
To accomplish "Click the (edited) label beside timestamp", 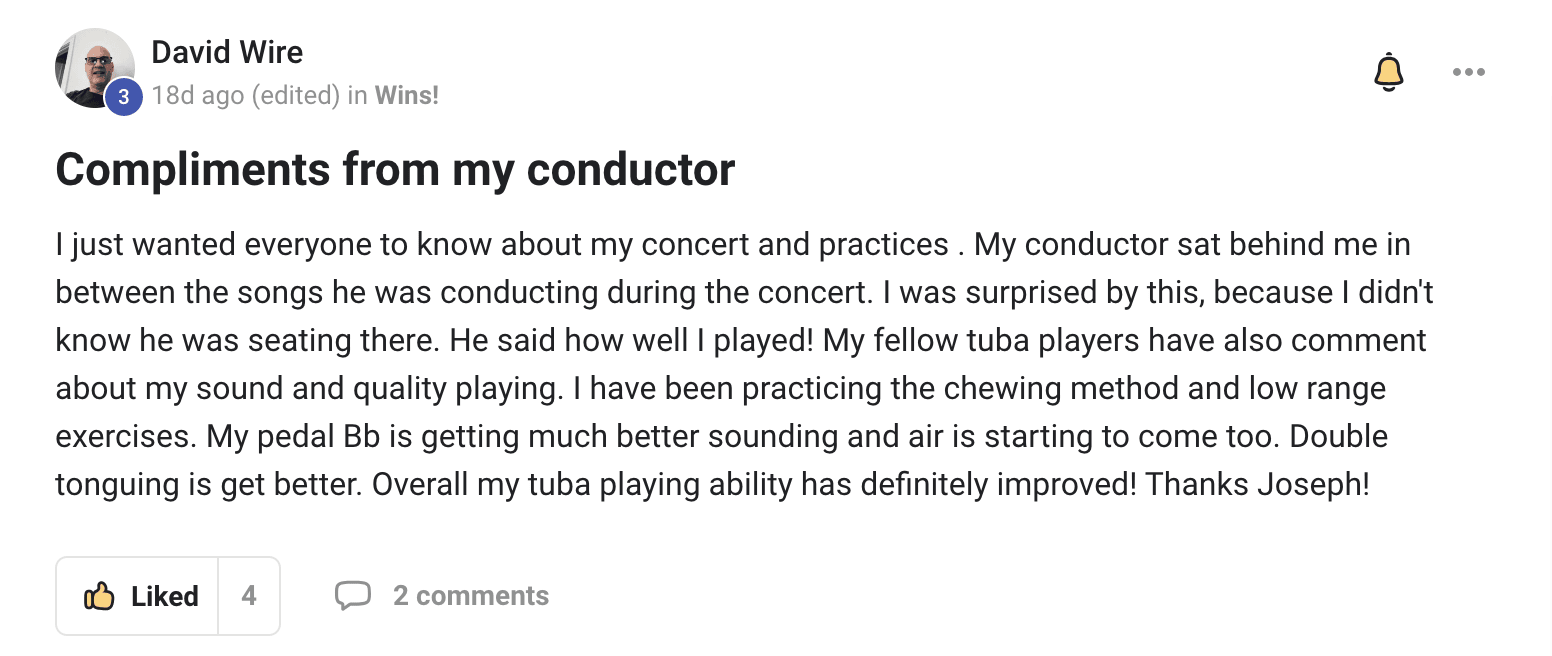I will [x=296, y=96].
